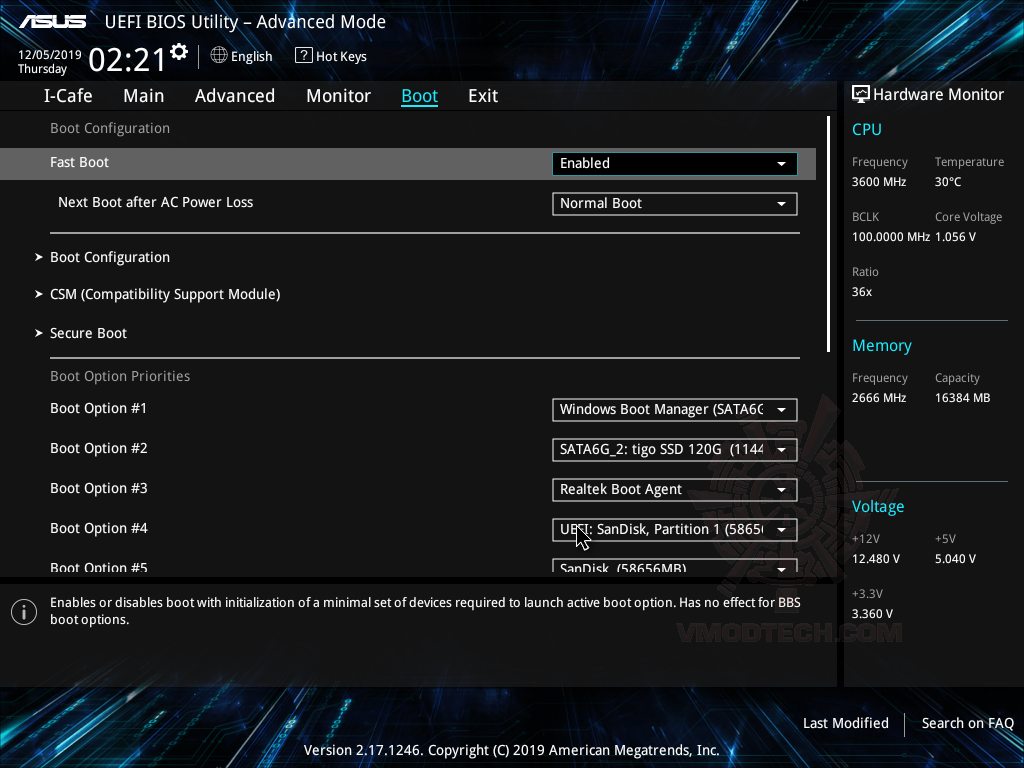Click the Fast Boot dropdown arrow
Viewport: 1024px width, 768px height.
(x=782, y=163)
